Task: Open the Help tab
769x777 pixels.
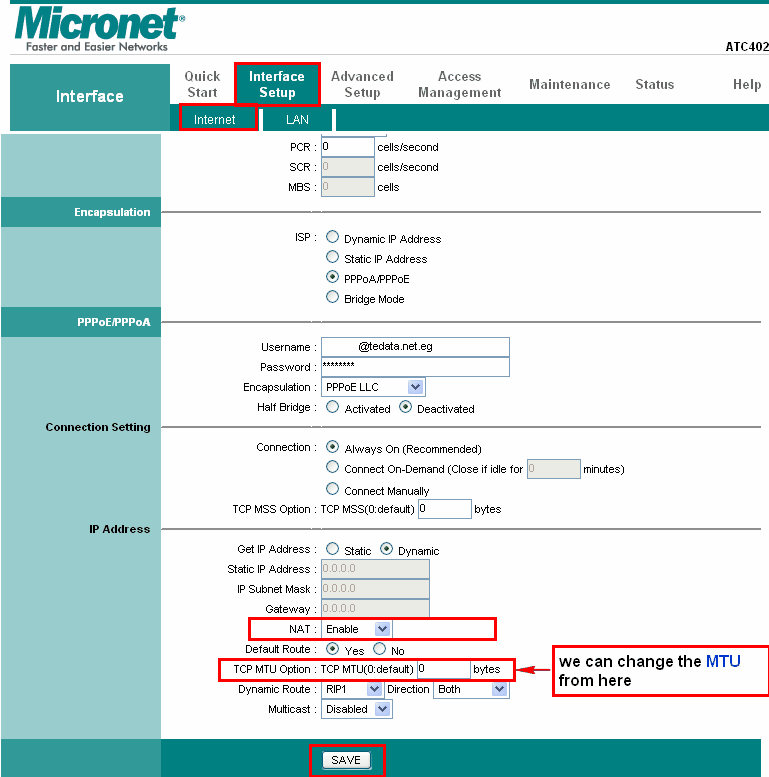Action: [x=747, y=84]
